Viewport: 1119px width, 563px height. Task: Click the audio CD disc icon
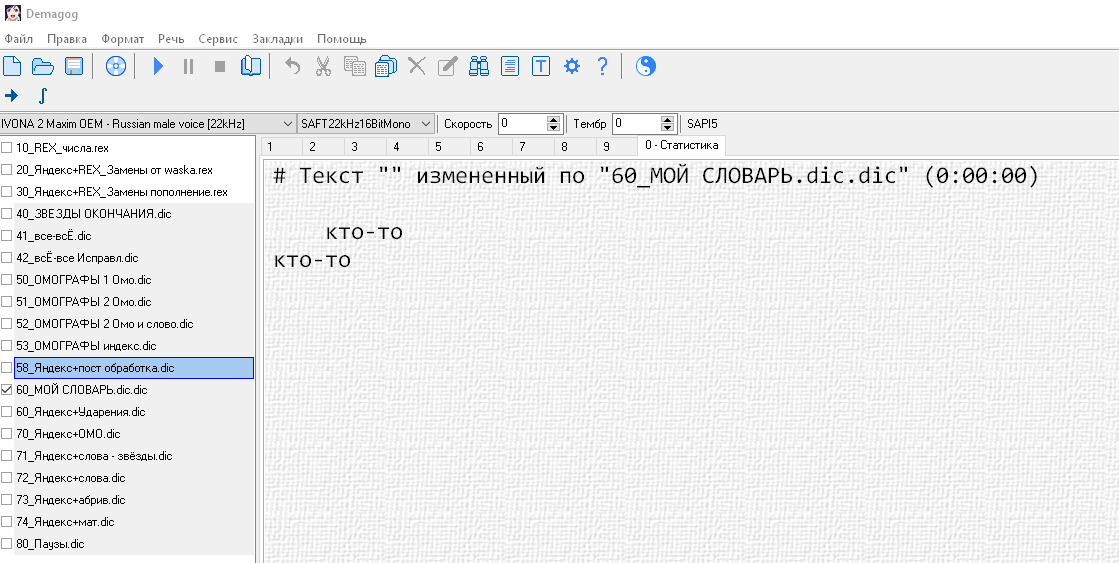[x=116, y=67]
